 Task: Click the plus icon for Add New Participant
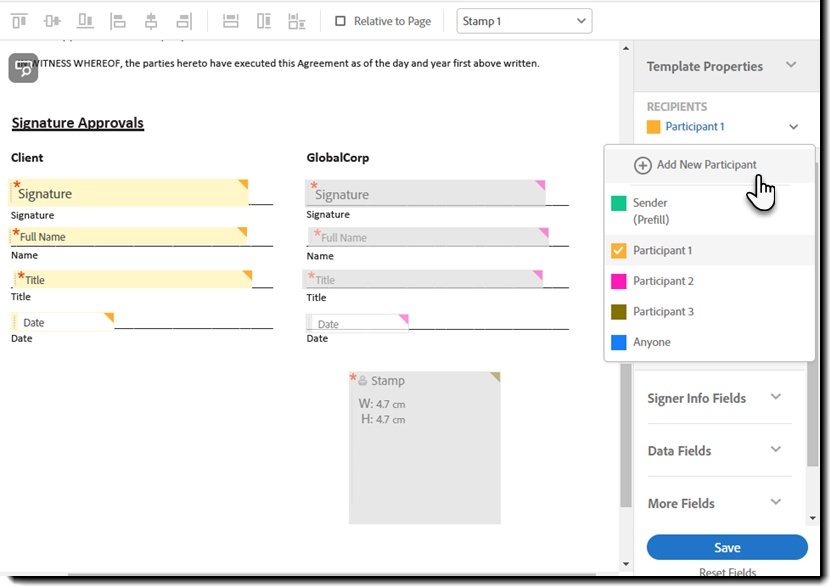pos(644,165)
